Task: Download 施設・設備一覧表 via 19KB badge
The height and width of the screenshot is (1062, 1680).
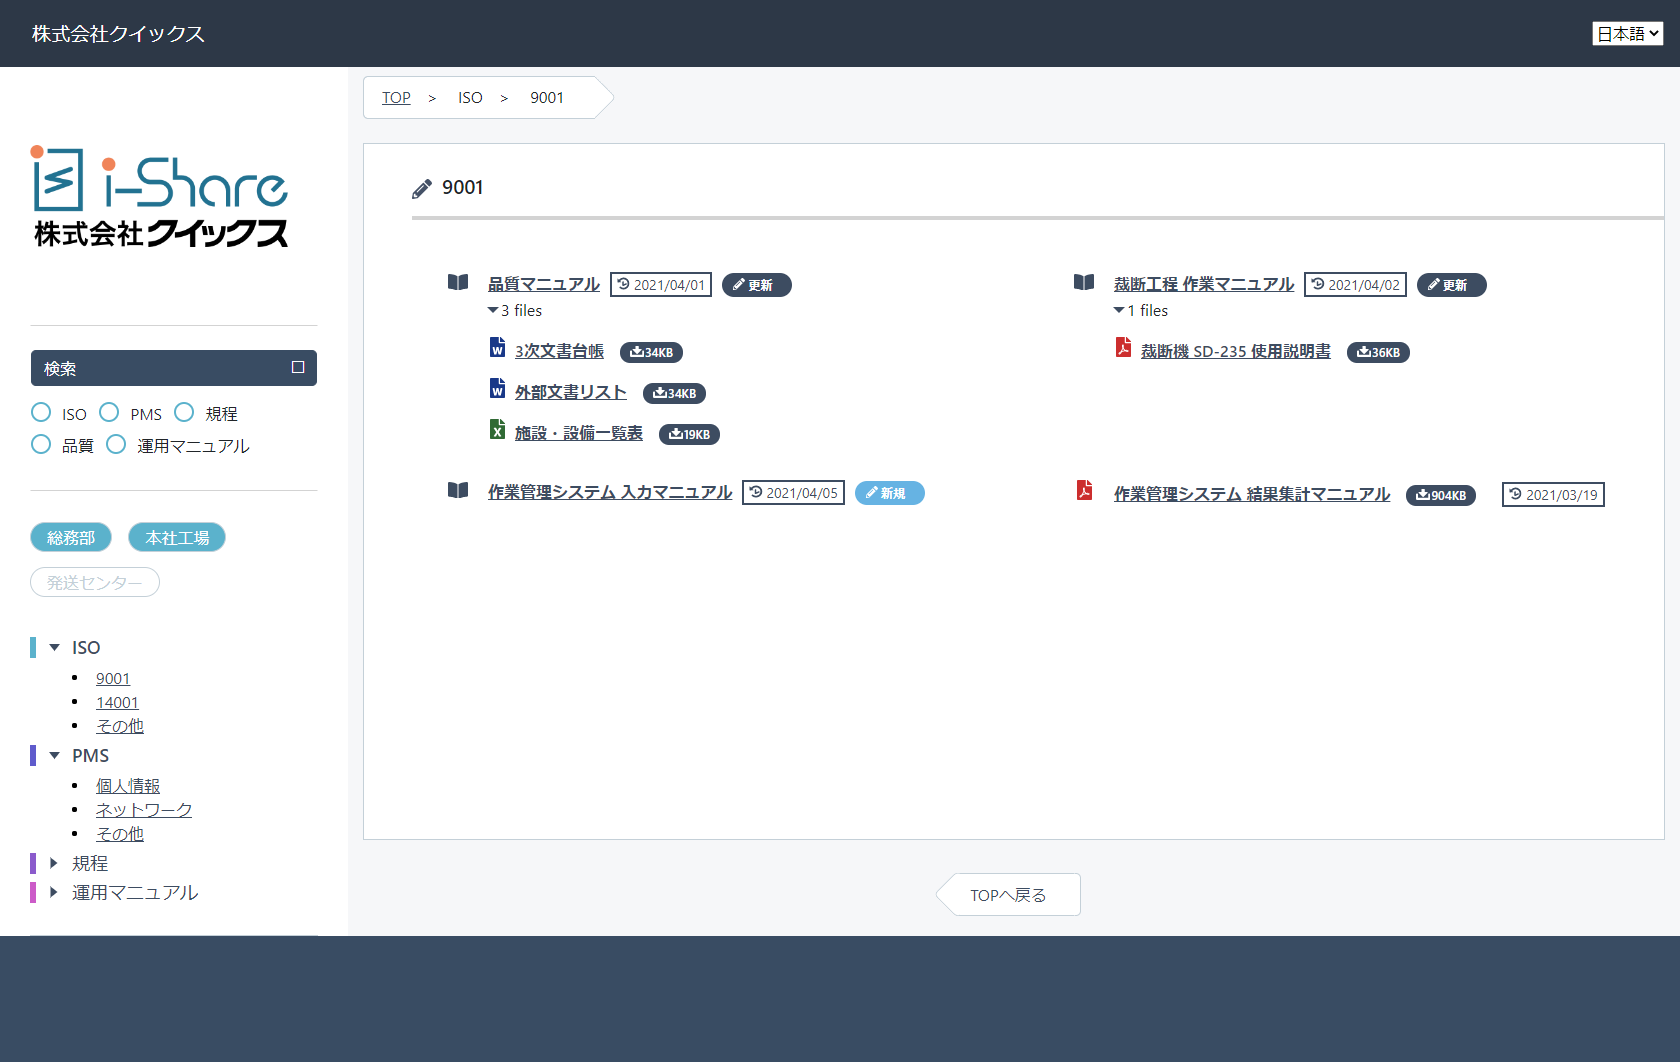Action: [x=689, y=434]
